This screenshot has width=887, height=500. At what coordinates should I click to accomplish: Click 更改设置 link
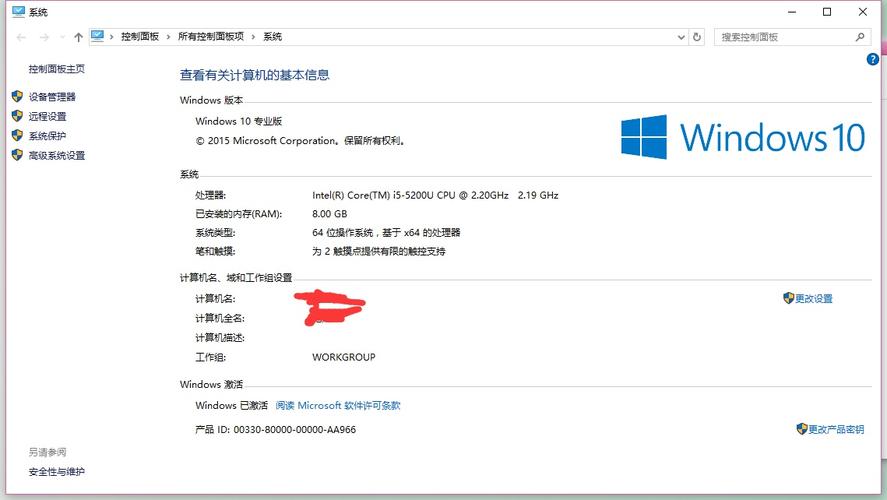click(813, 299)
